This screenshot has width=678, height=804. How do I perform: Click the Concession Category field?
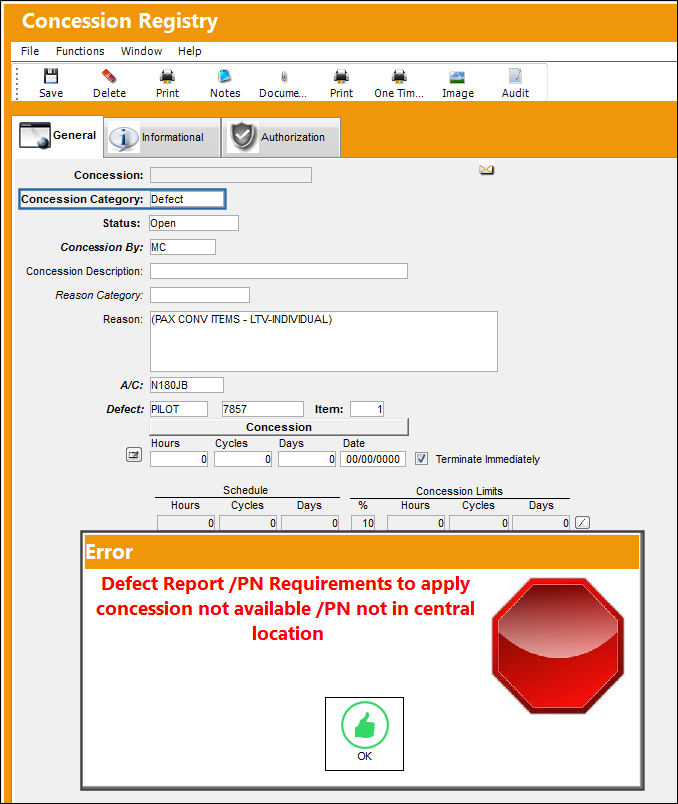pos(187,199)
